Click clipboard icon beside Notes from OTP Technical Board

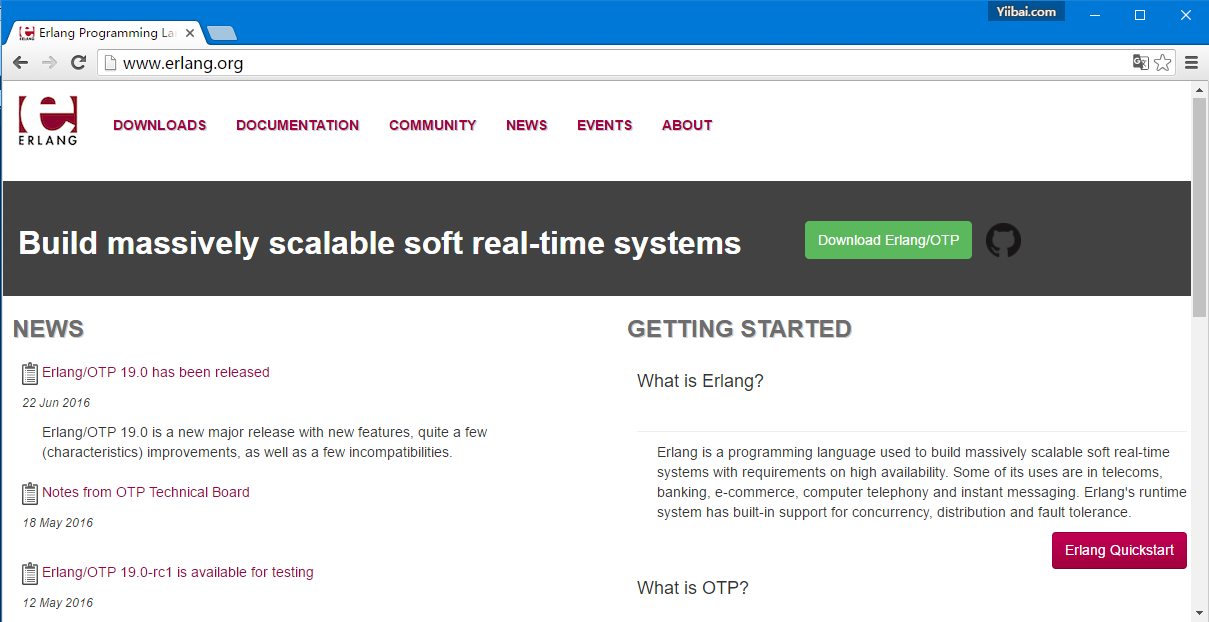(30, 493)
